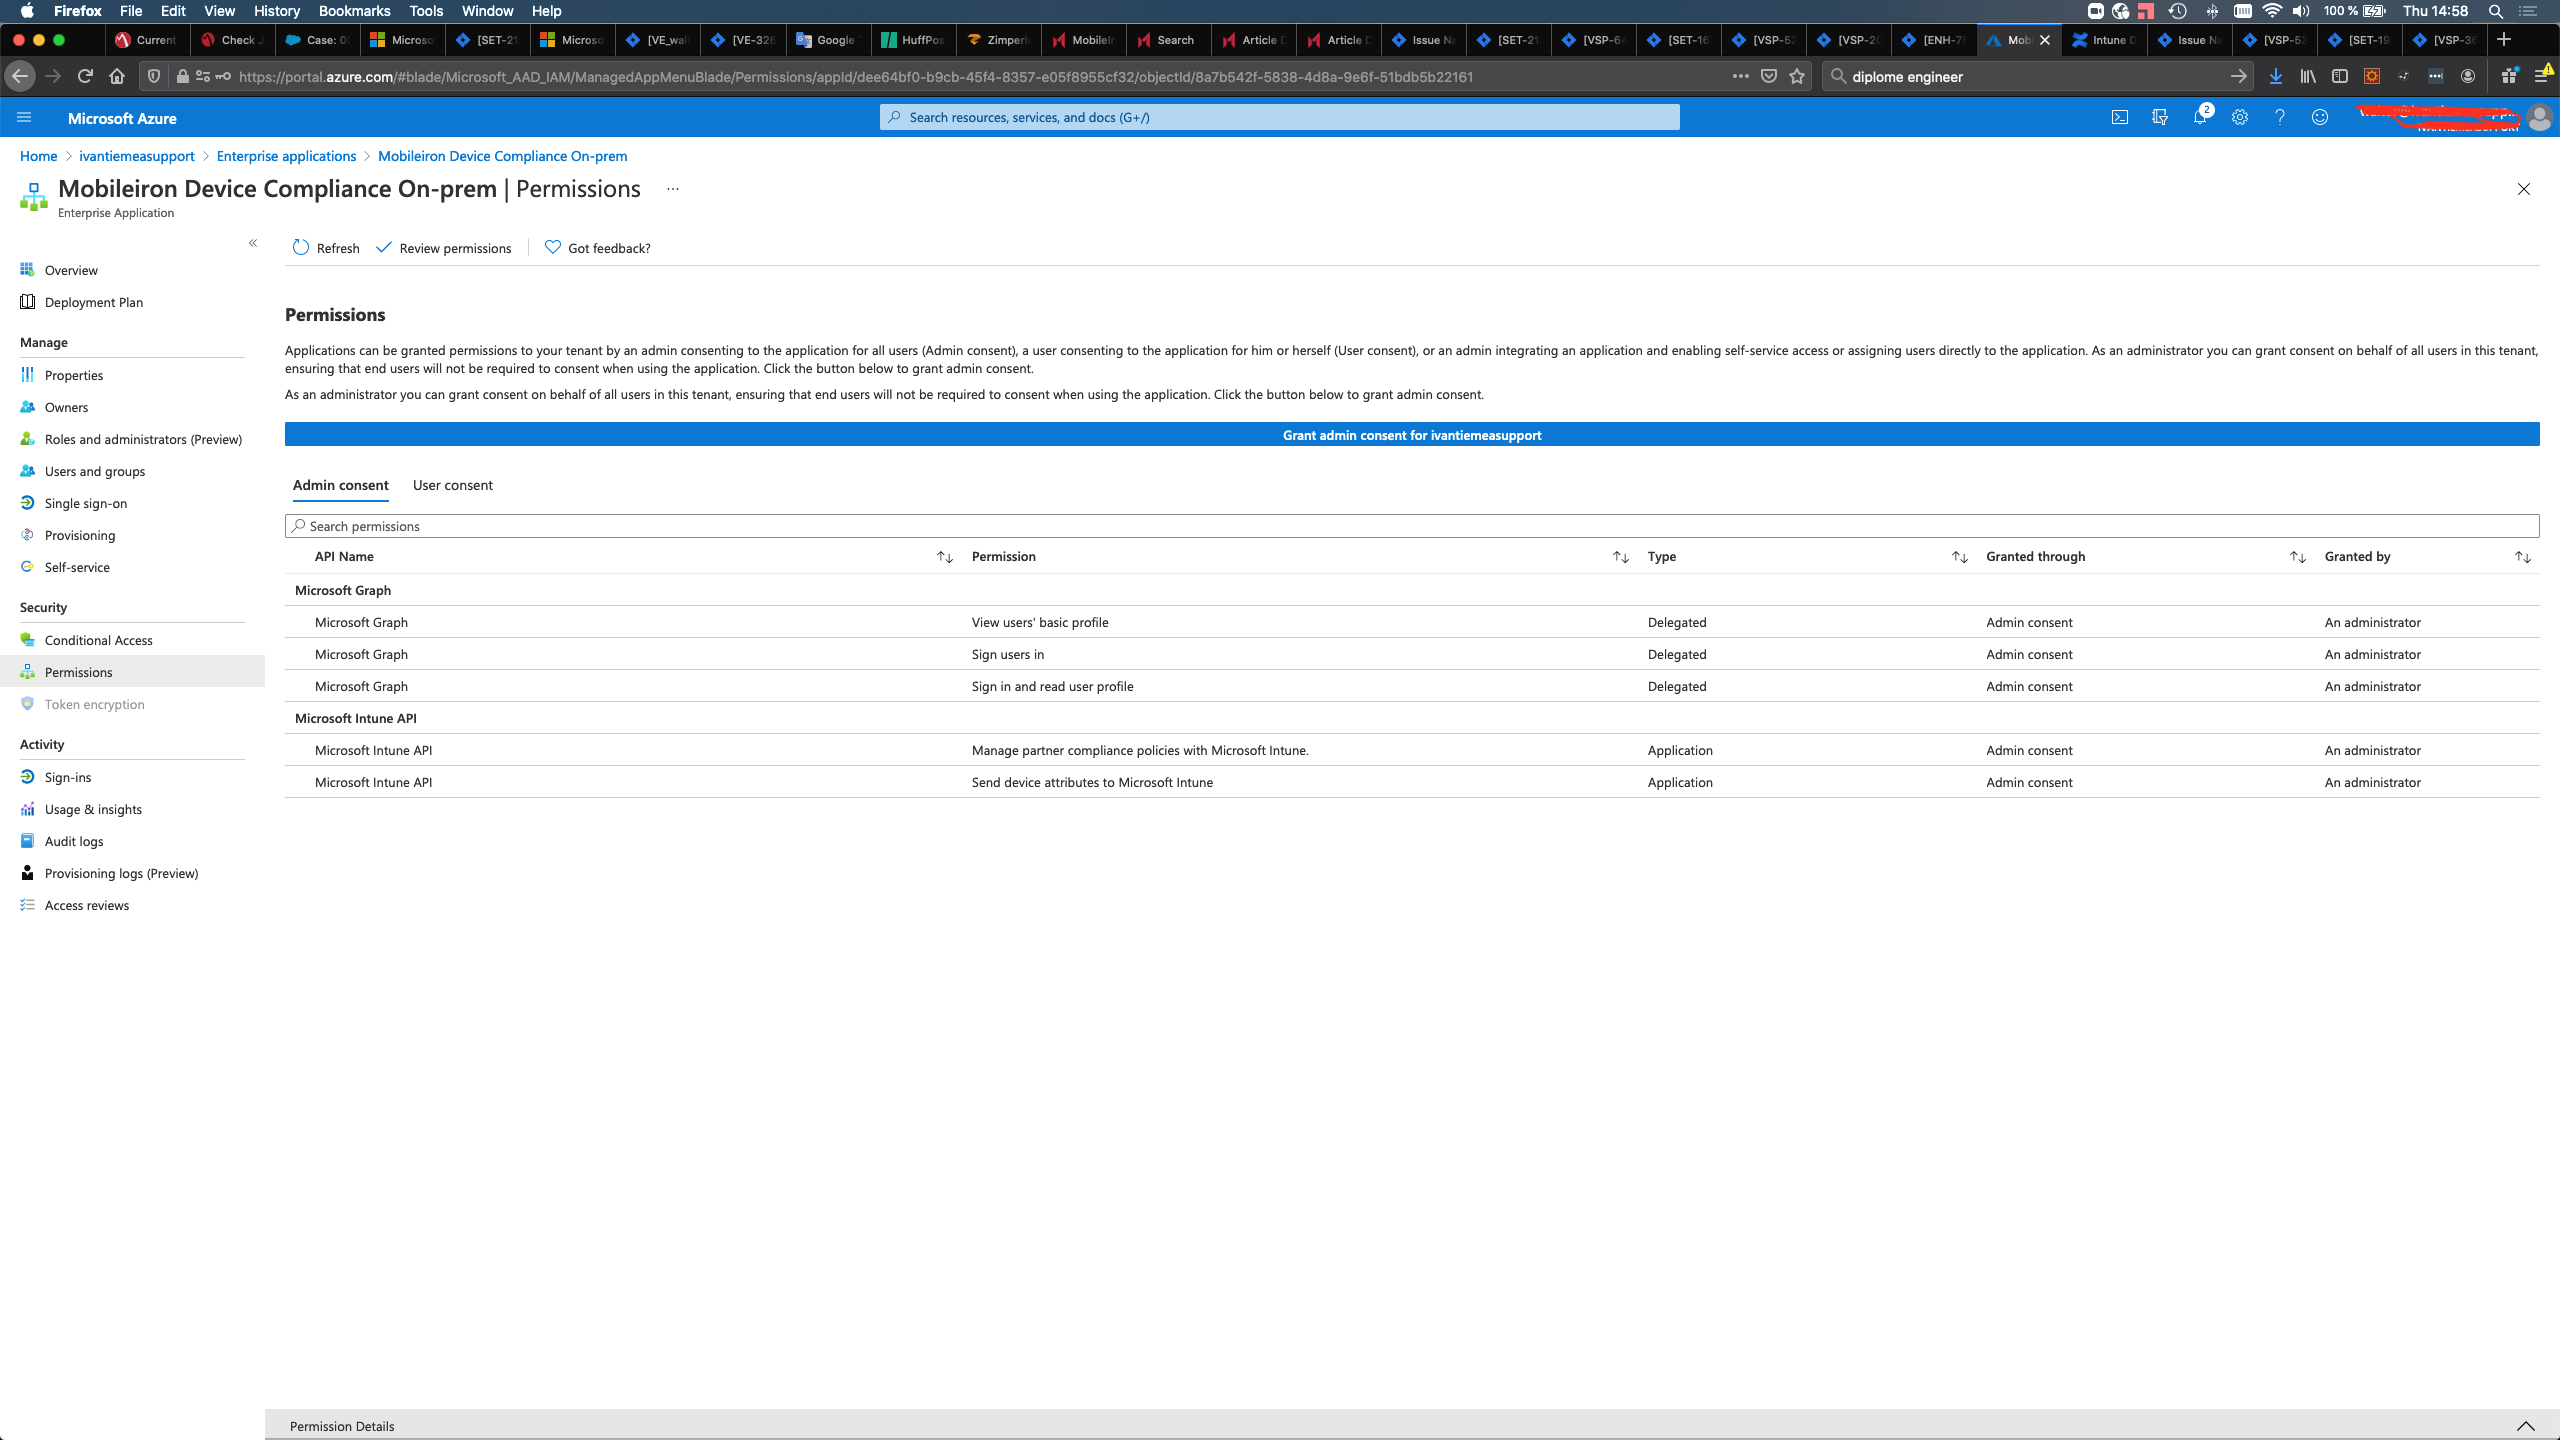
Task: Open Azure notifications bell
Action: pos(2199,117)
